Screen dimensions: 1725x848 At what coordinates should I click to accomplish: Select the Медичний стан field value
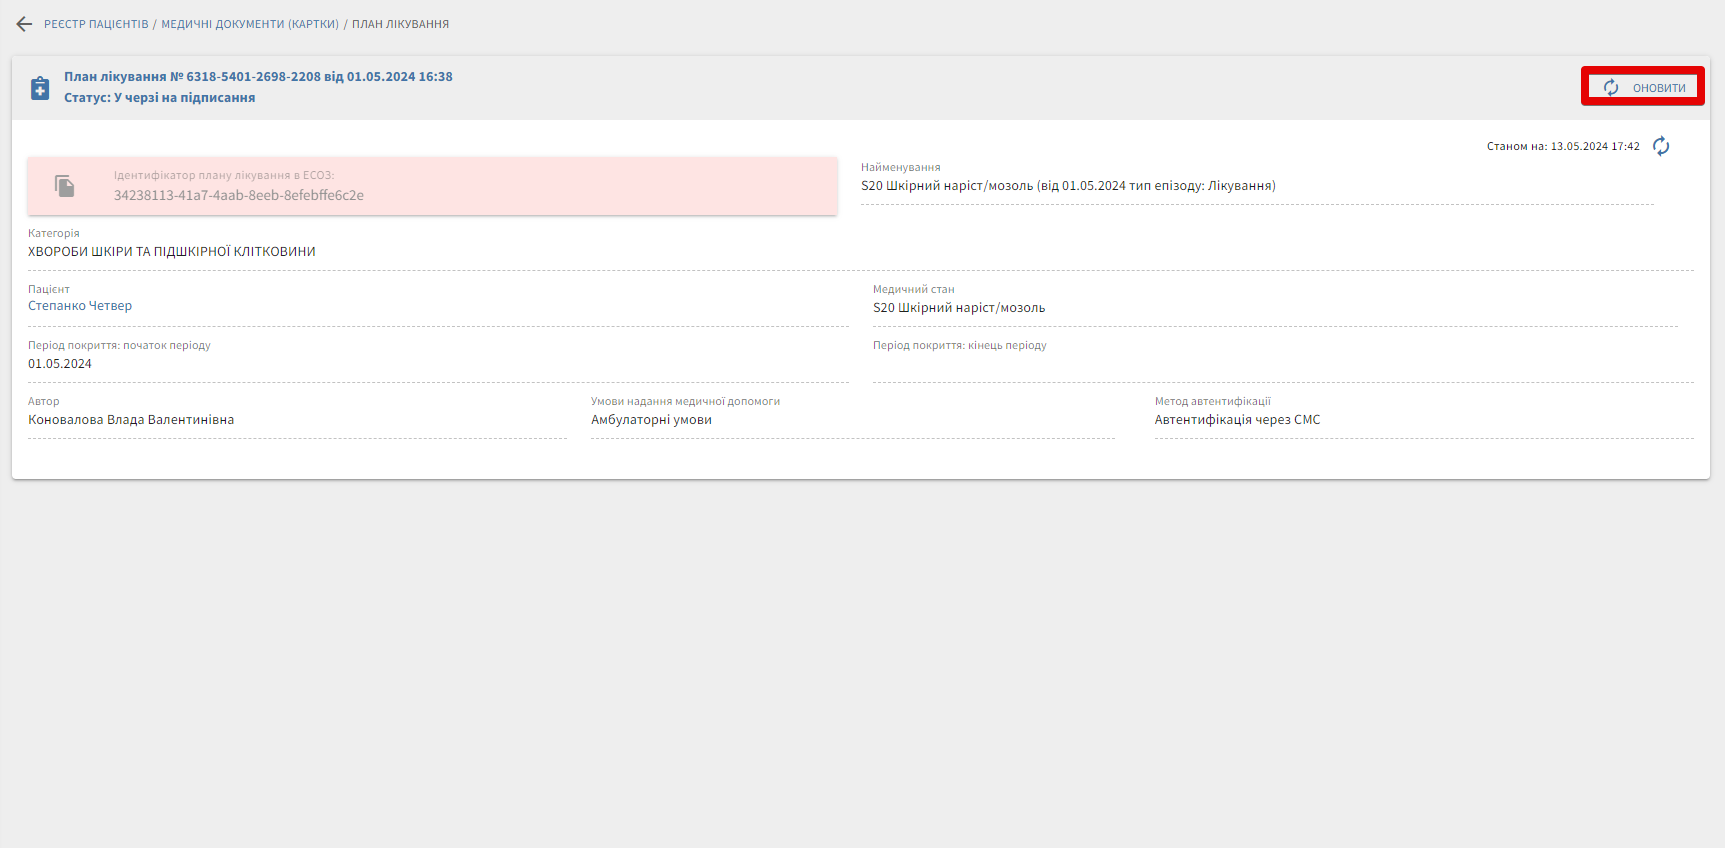[x=959, y=308]
